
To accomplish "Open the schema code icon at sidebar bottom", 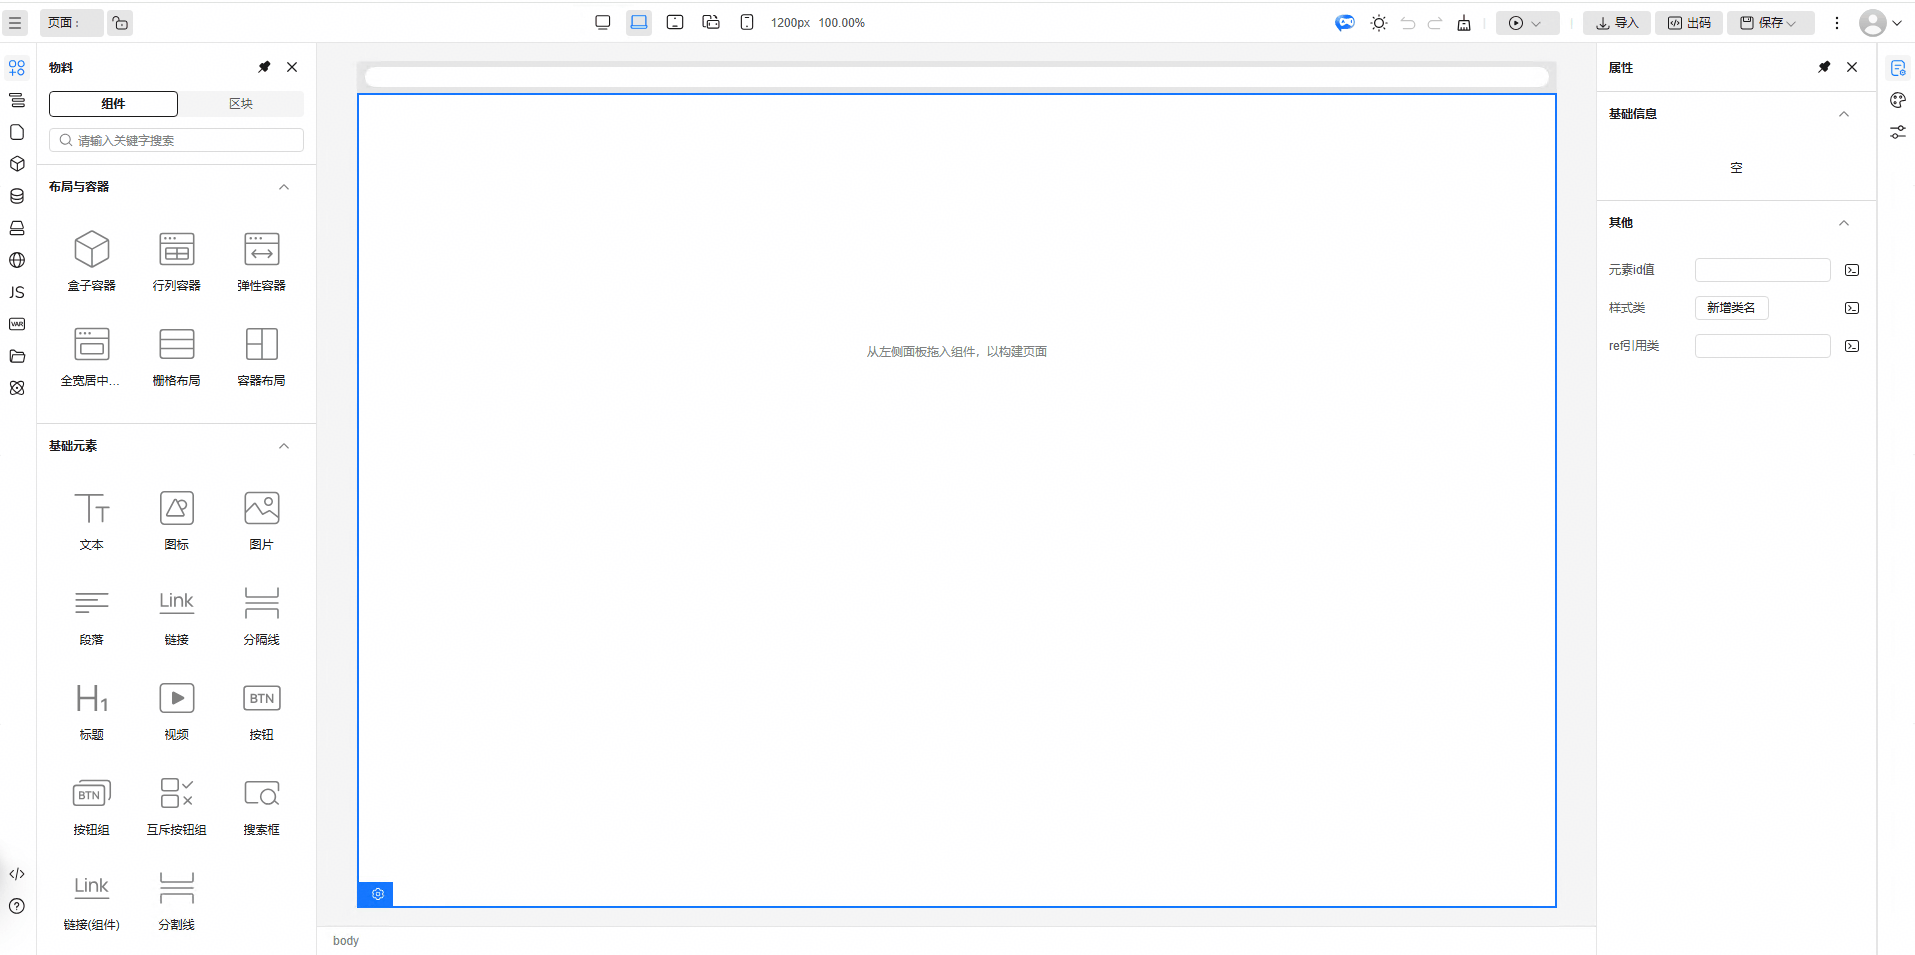I will click(x=17, y=874).
